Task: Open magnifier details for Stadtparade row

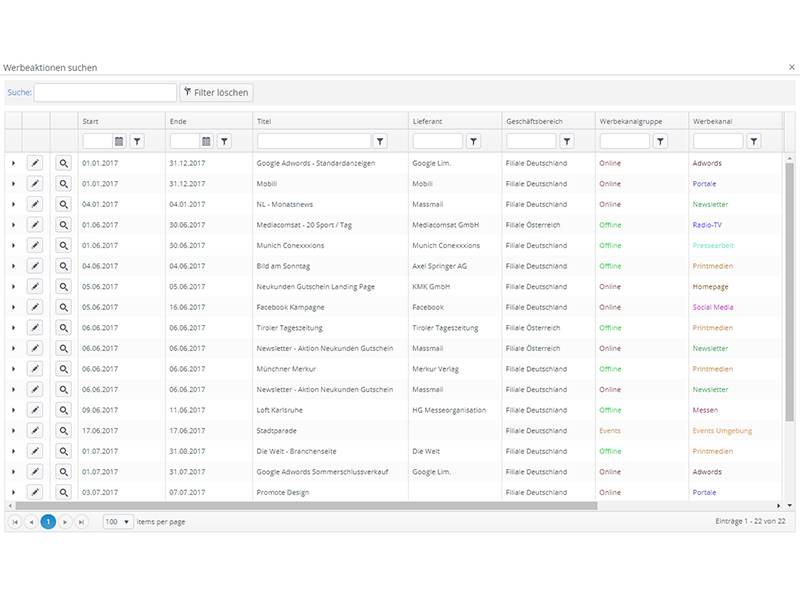Action: point(63,431)
